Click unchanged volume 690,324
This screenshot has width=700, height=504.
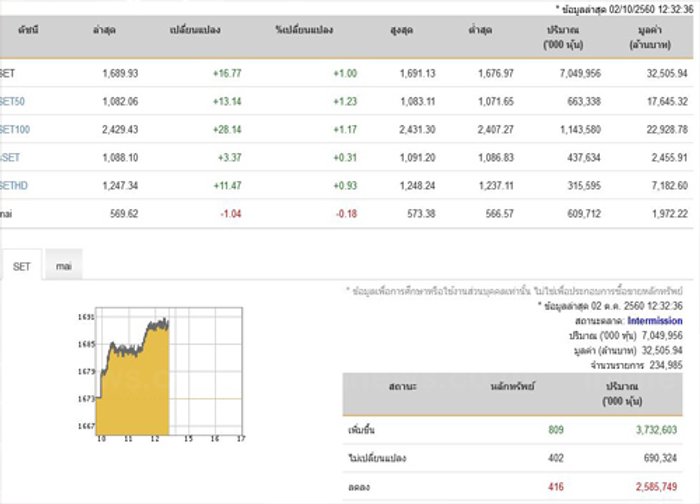(660, 458)
